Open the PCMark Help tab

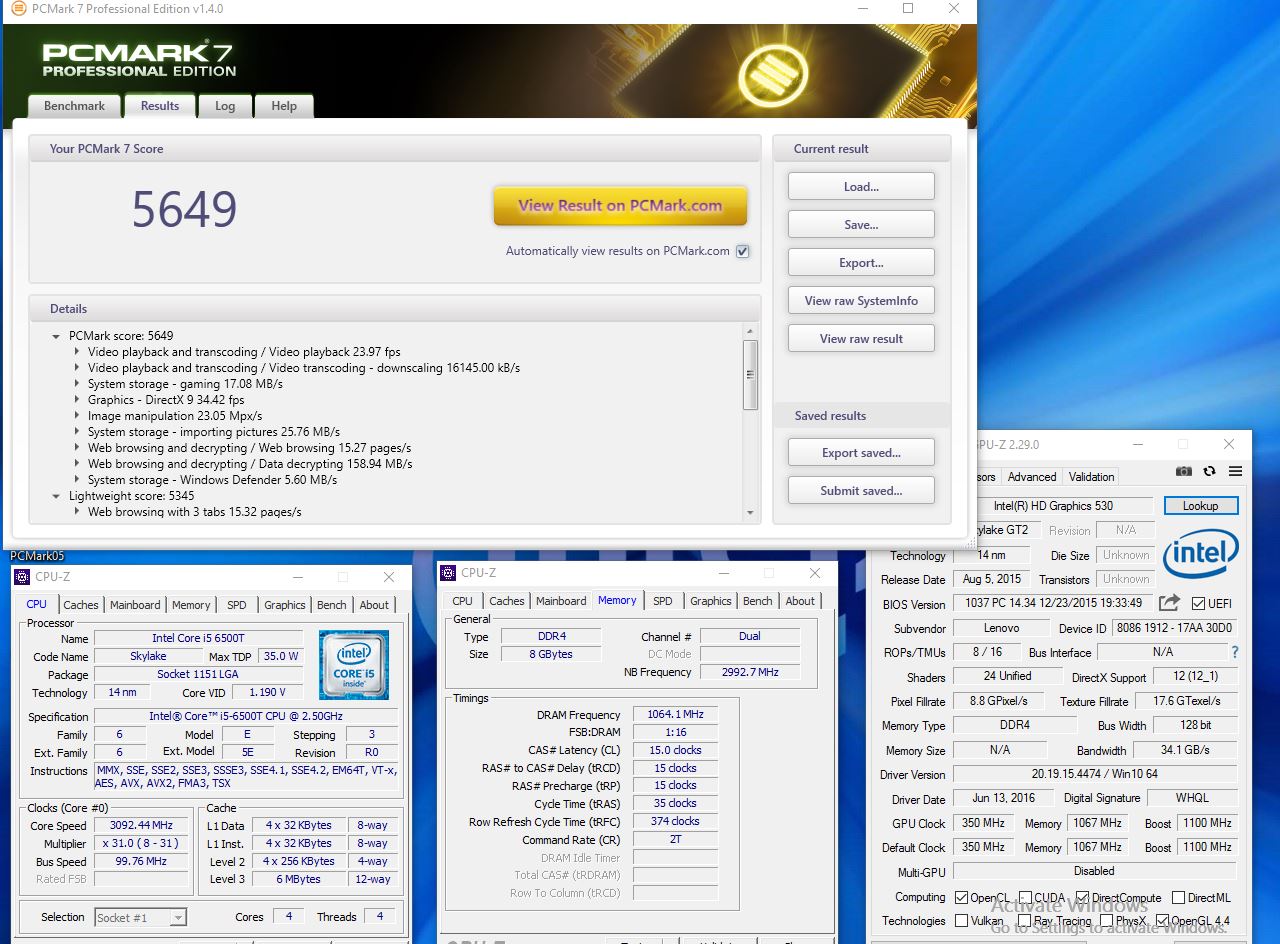tap(284, 106)
